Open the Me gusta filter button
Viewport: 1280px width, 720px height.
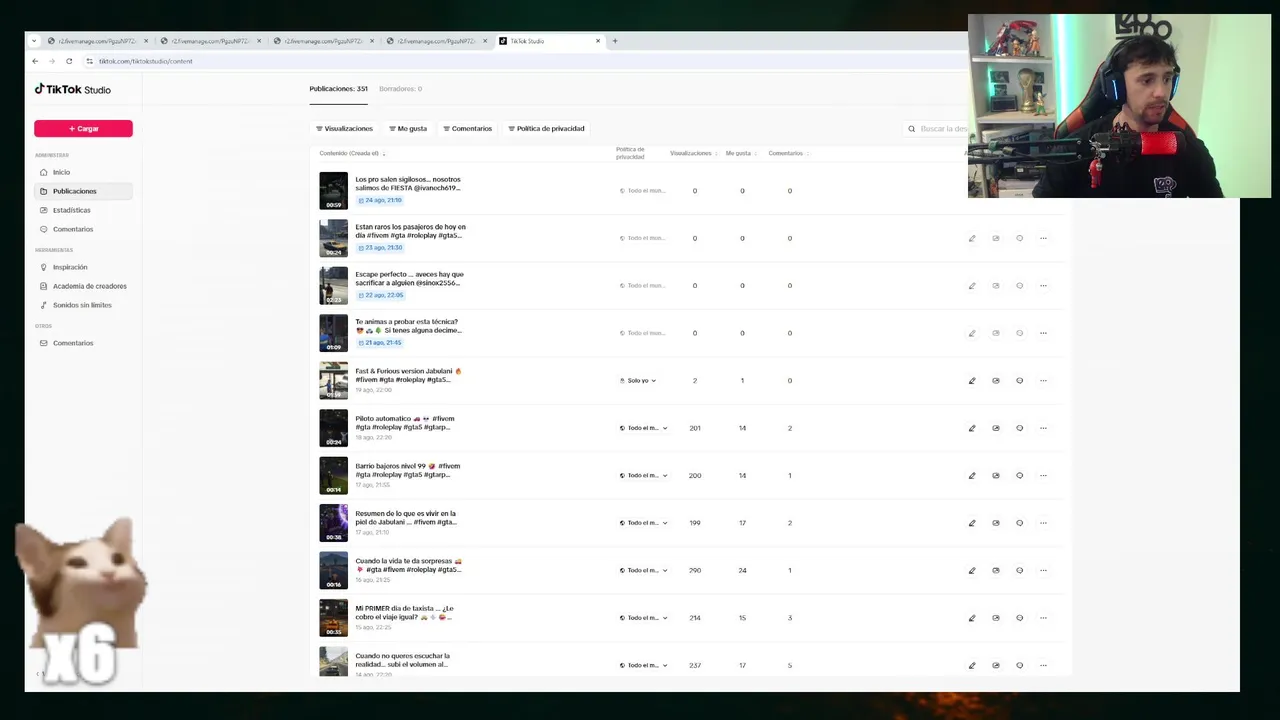pyautogui.click(x=408, y=129)
